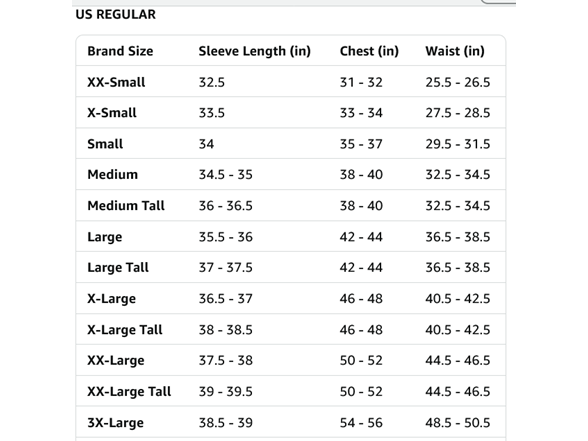
Task: Select sleeve length value 34.5 - 35
Action: pos(226,175)
